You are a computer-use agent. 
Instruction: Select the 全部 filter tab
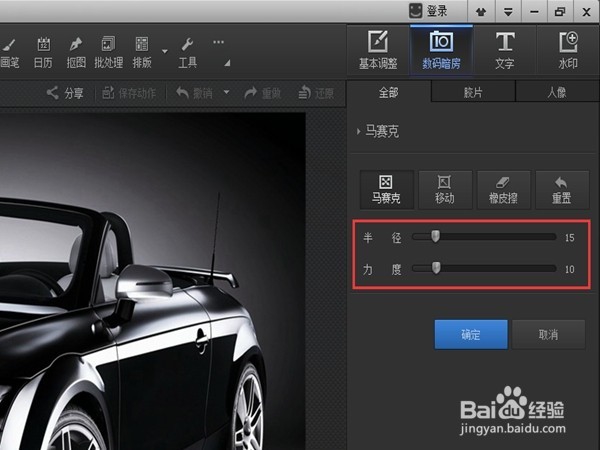389,92
